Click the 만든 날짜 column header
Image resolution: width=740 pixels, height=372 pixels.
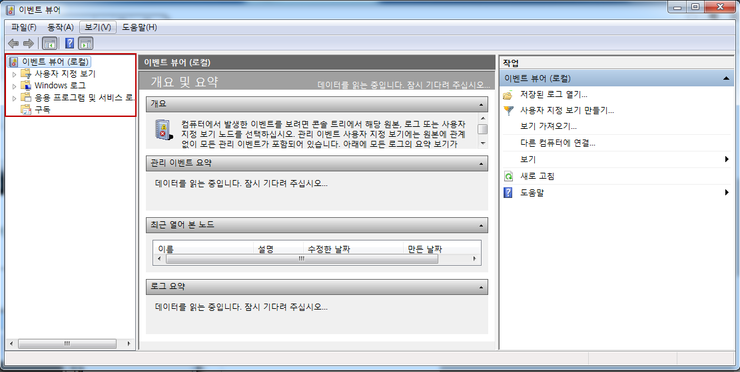[x=425, y=249]
